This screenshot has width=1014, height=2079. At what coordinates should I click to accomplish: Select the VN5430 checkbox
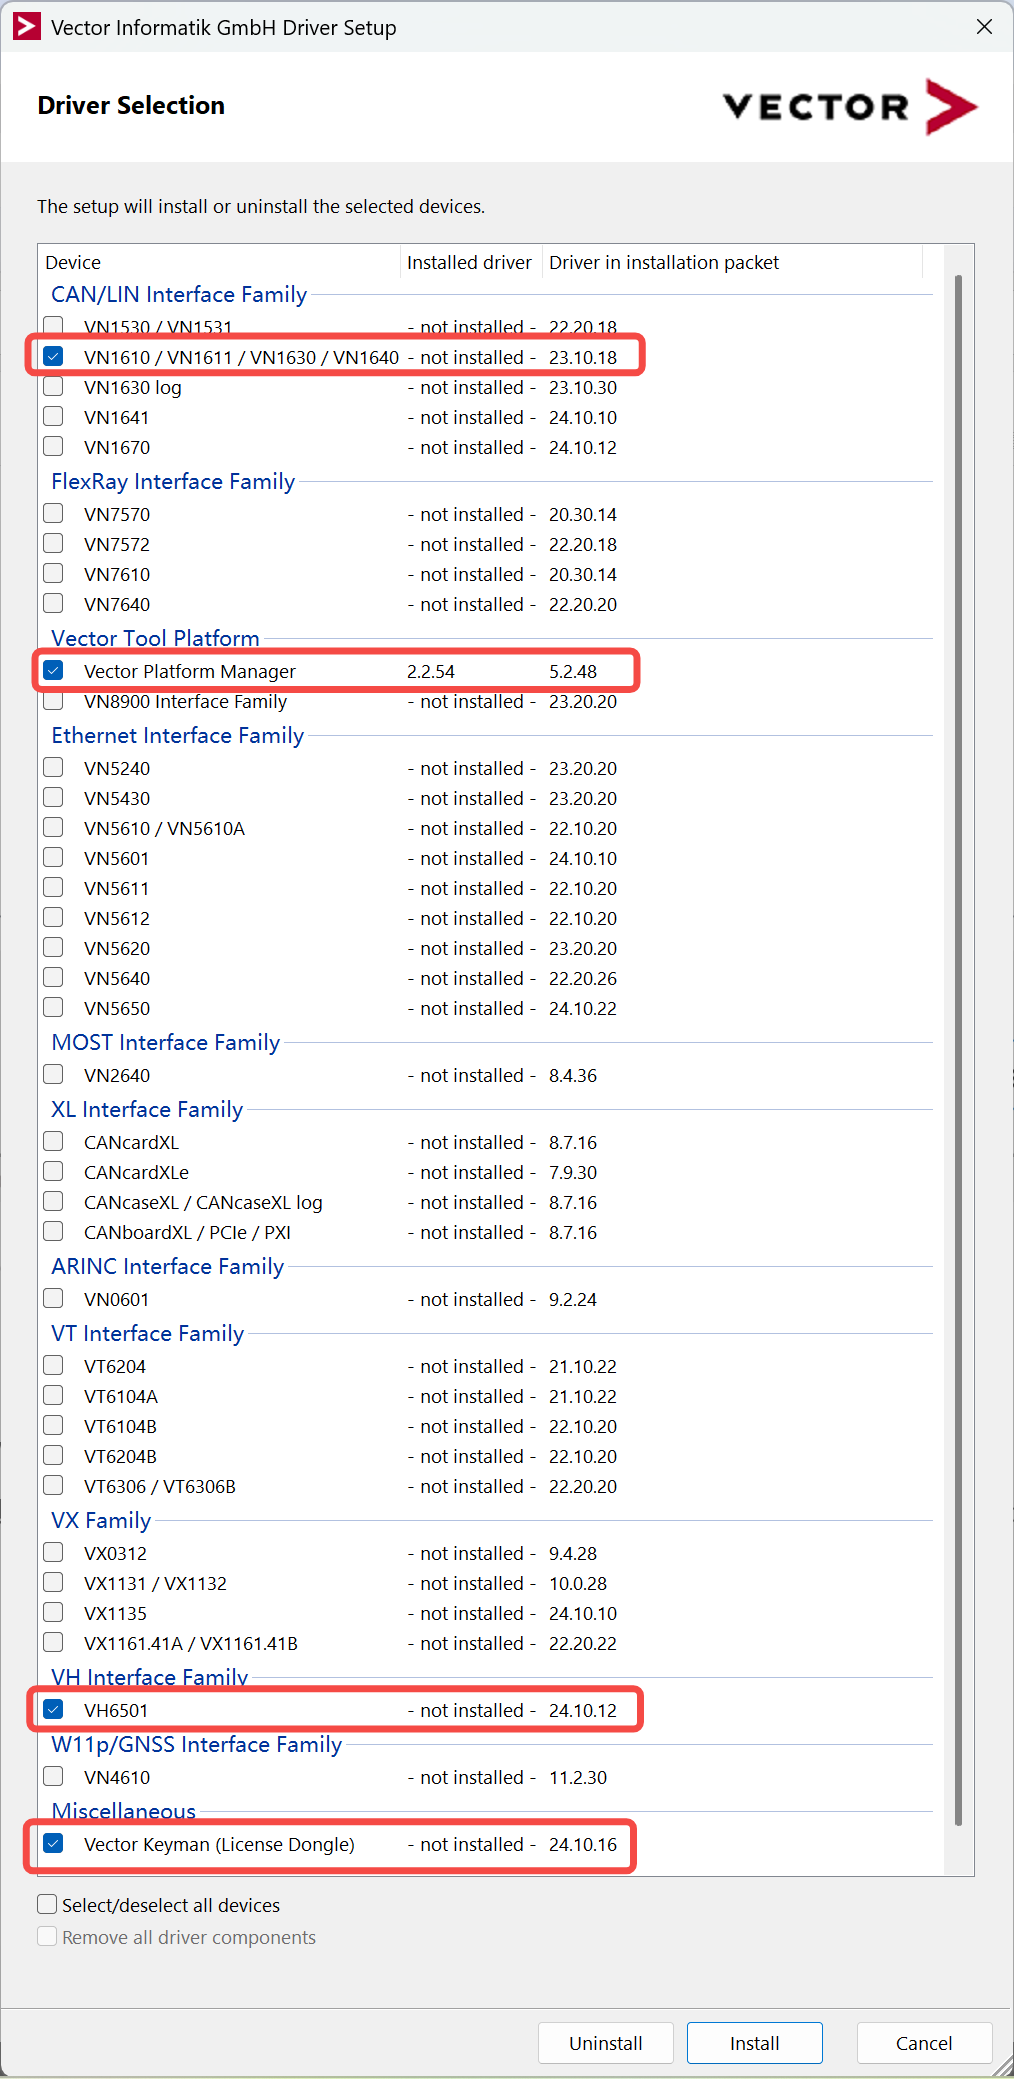pos(54,797)
